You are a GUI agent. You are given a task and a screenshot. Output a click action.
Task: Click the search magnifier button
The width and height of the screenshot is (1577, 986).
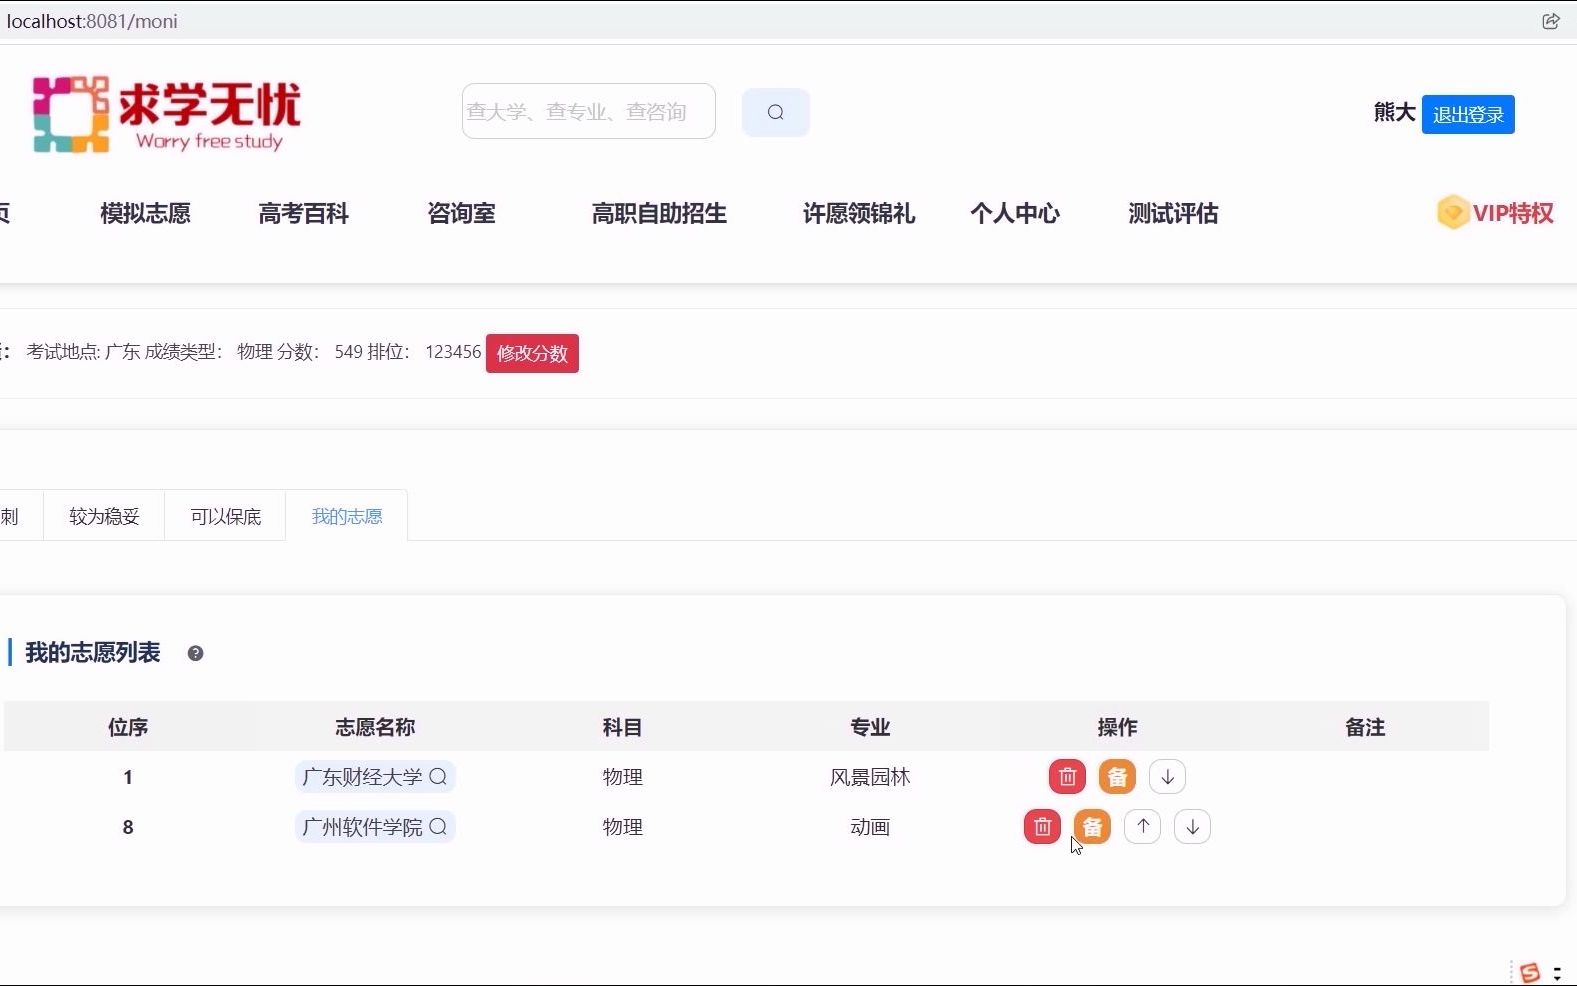click(775, 112)
